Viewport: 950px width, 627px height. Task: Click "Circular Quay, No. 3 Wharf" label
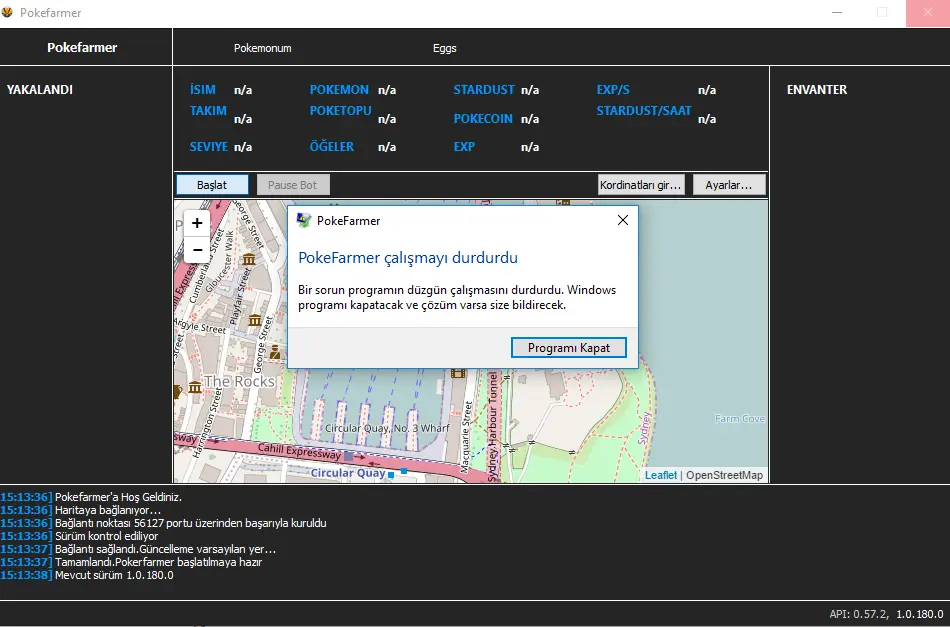[x=387, y=428]
